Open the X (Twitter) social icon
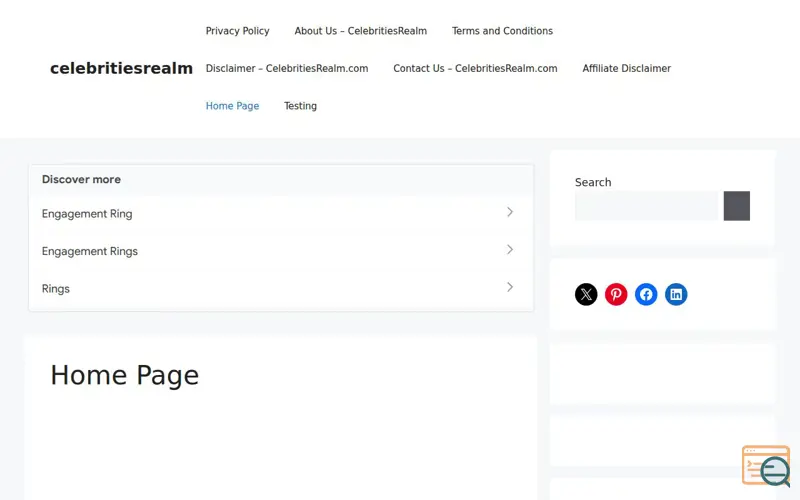 coord(586,294)
